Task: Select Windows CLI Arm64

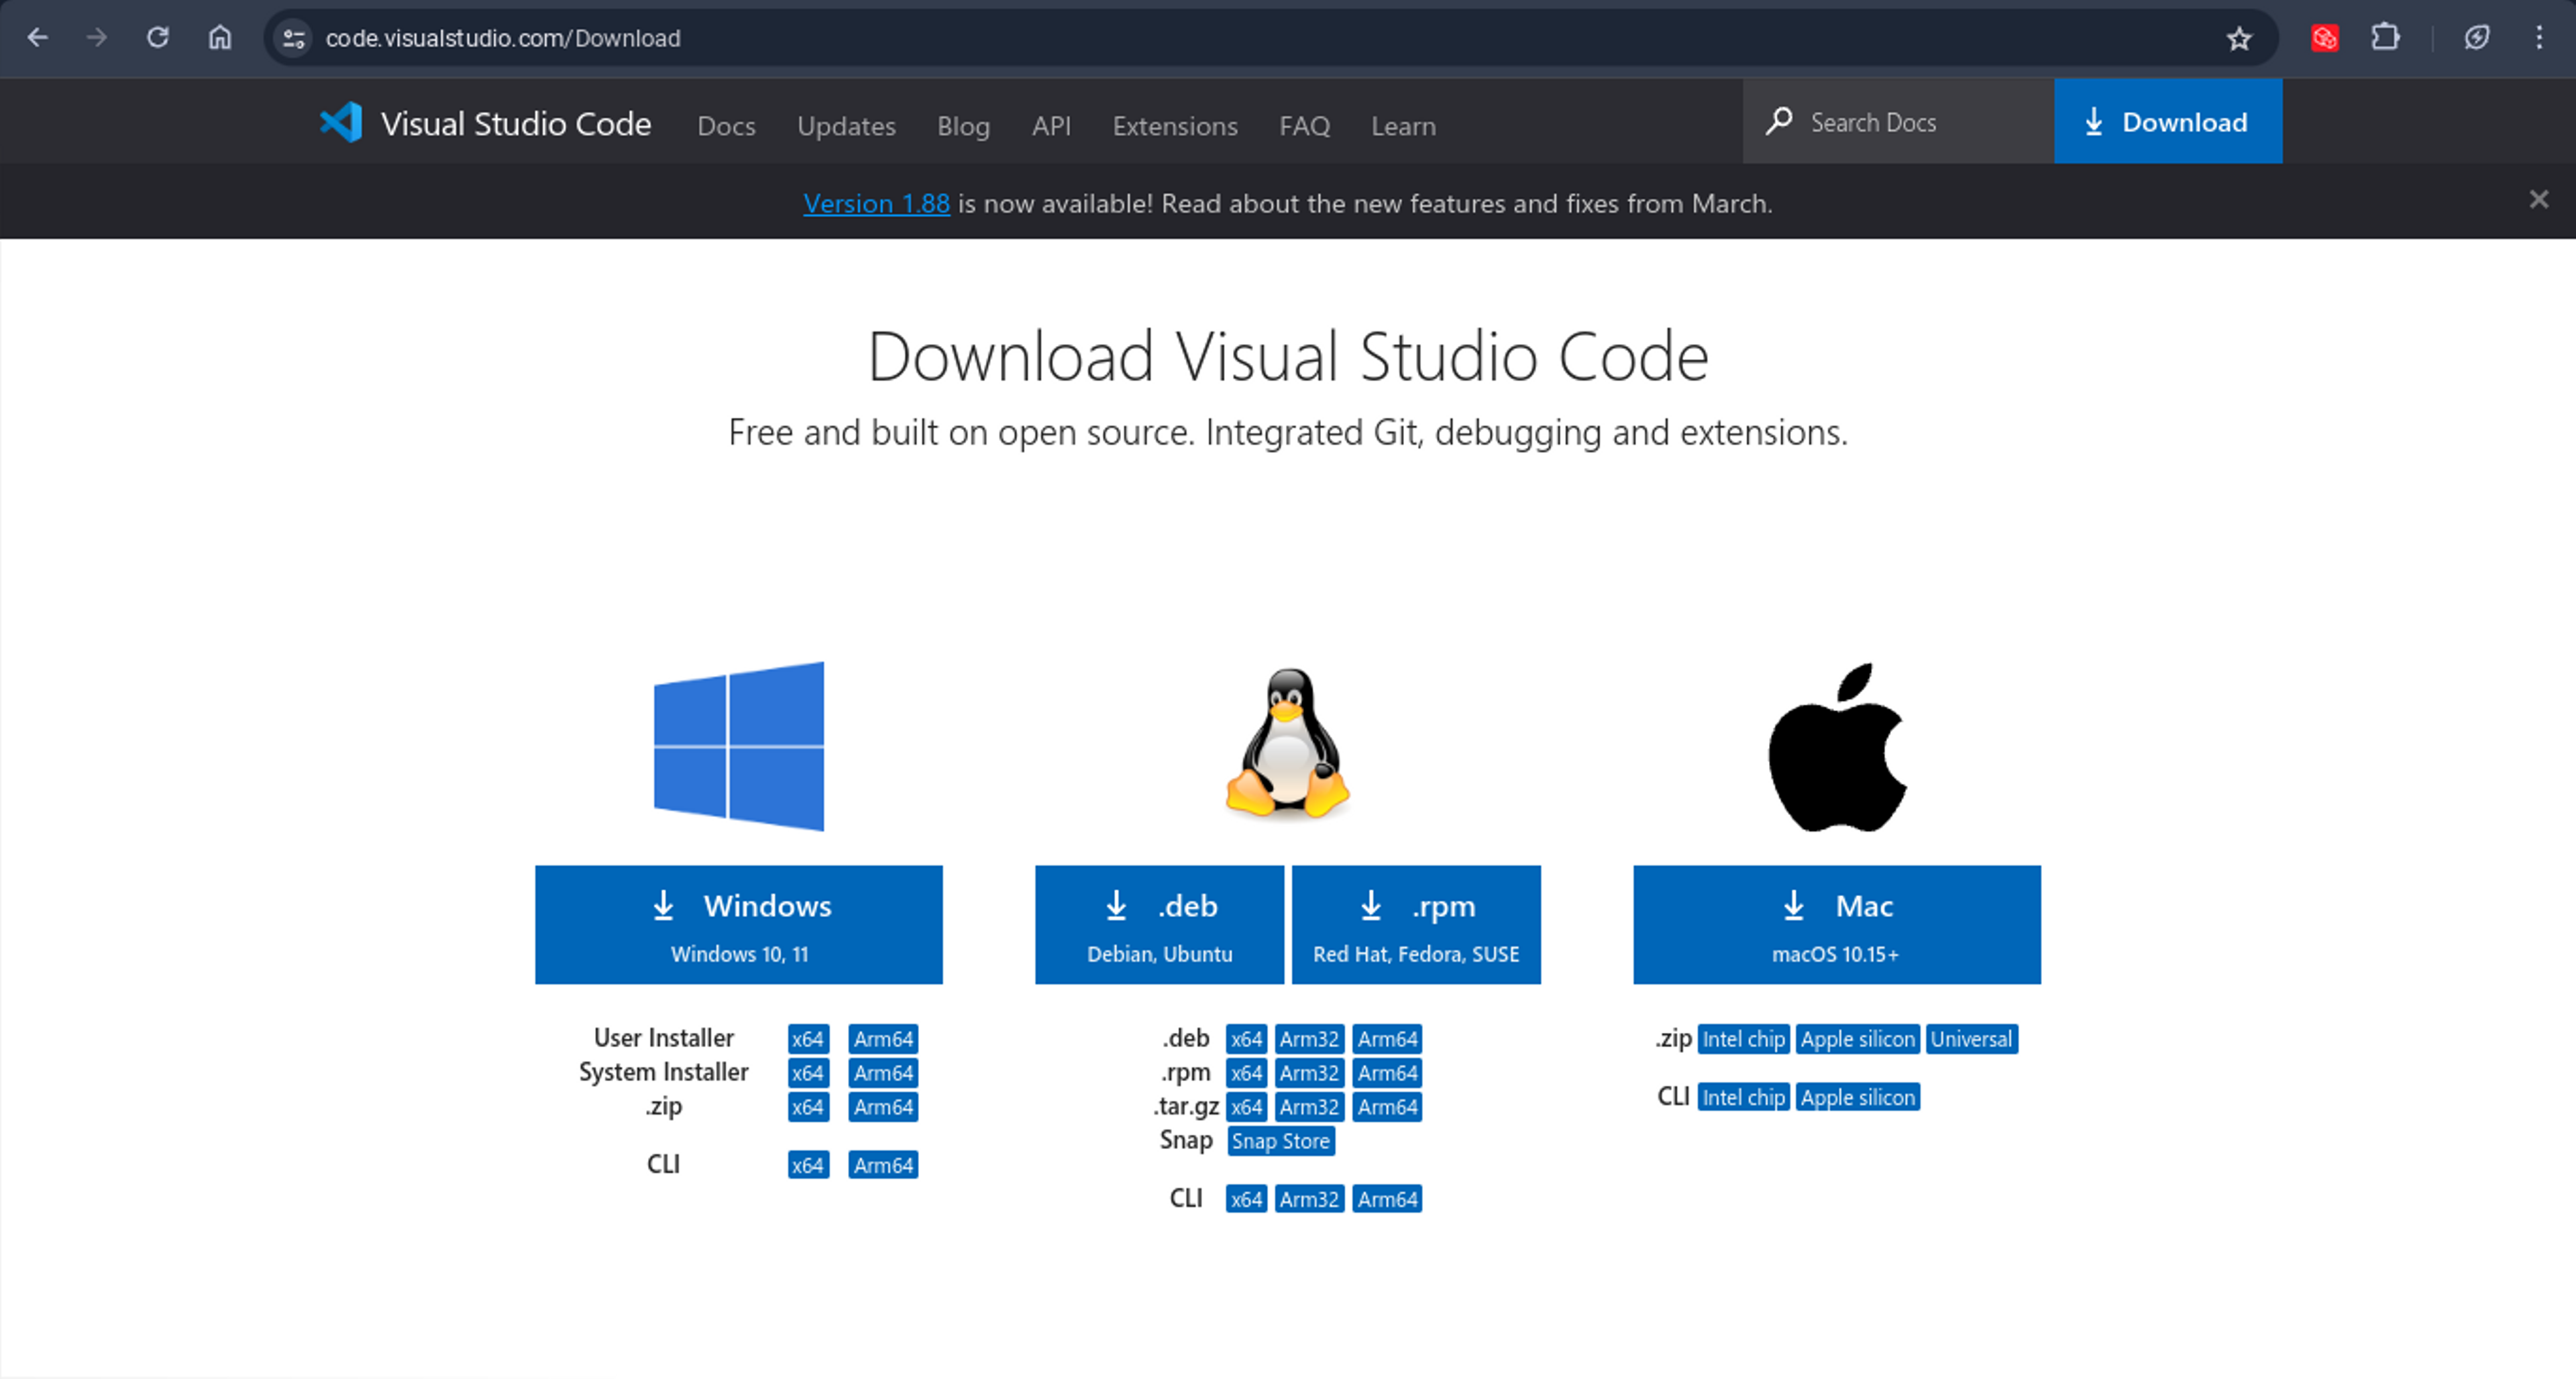Action: coord(883,1165)
